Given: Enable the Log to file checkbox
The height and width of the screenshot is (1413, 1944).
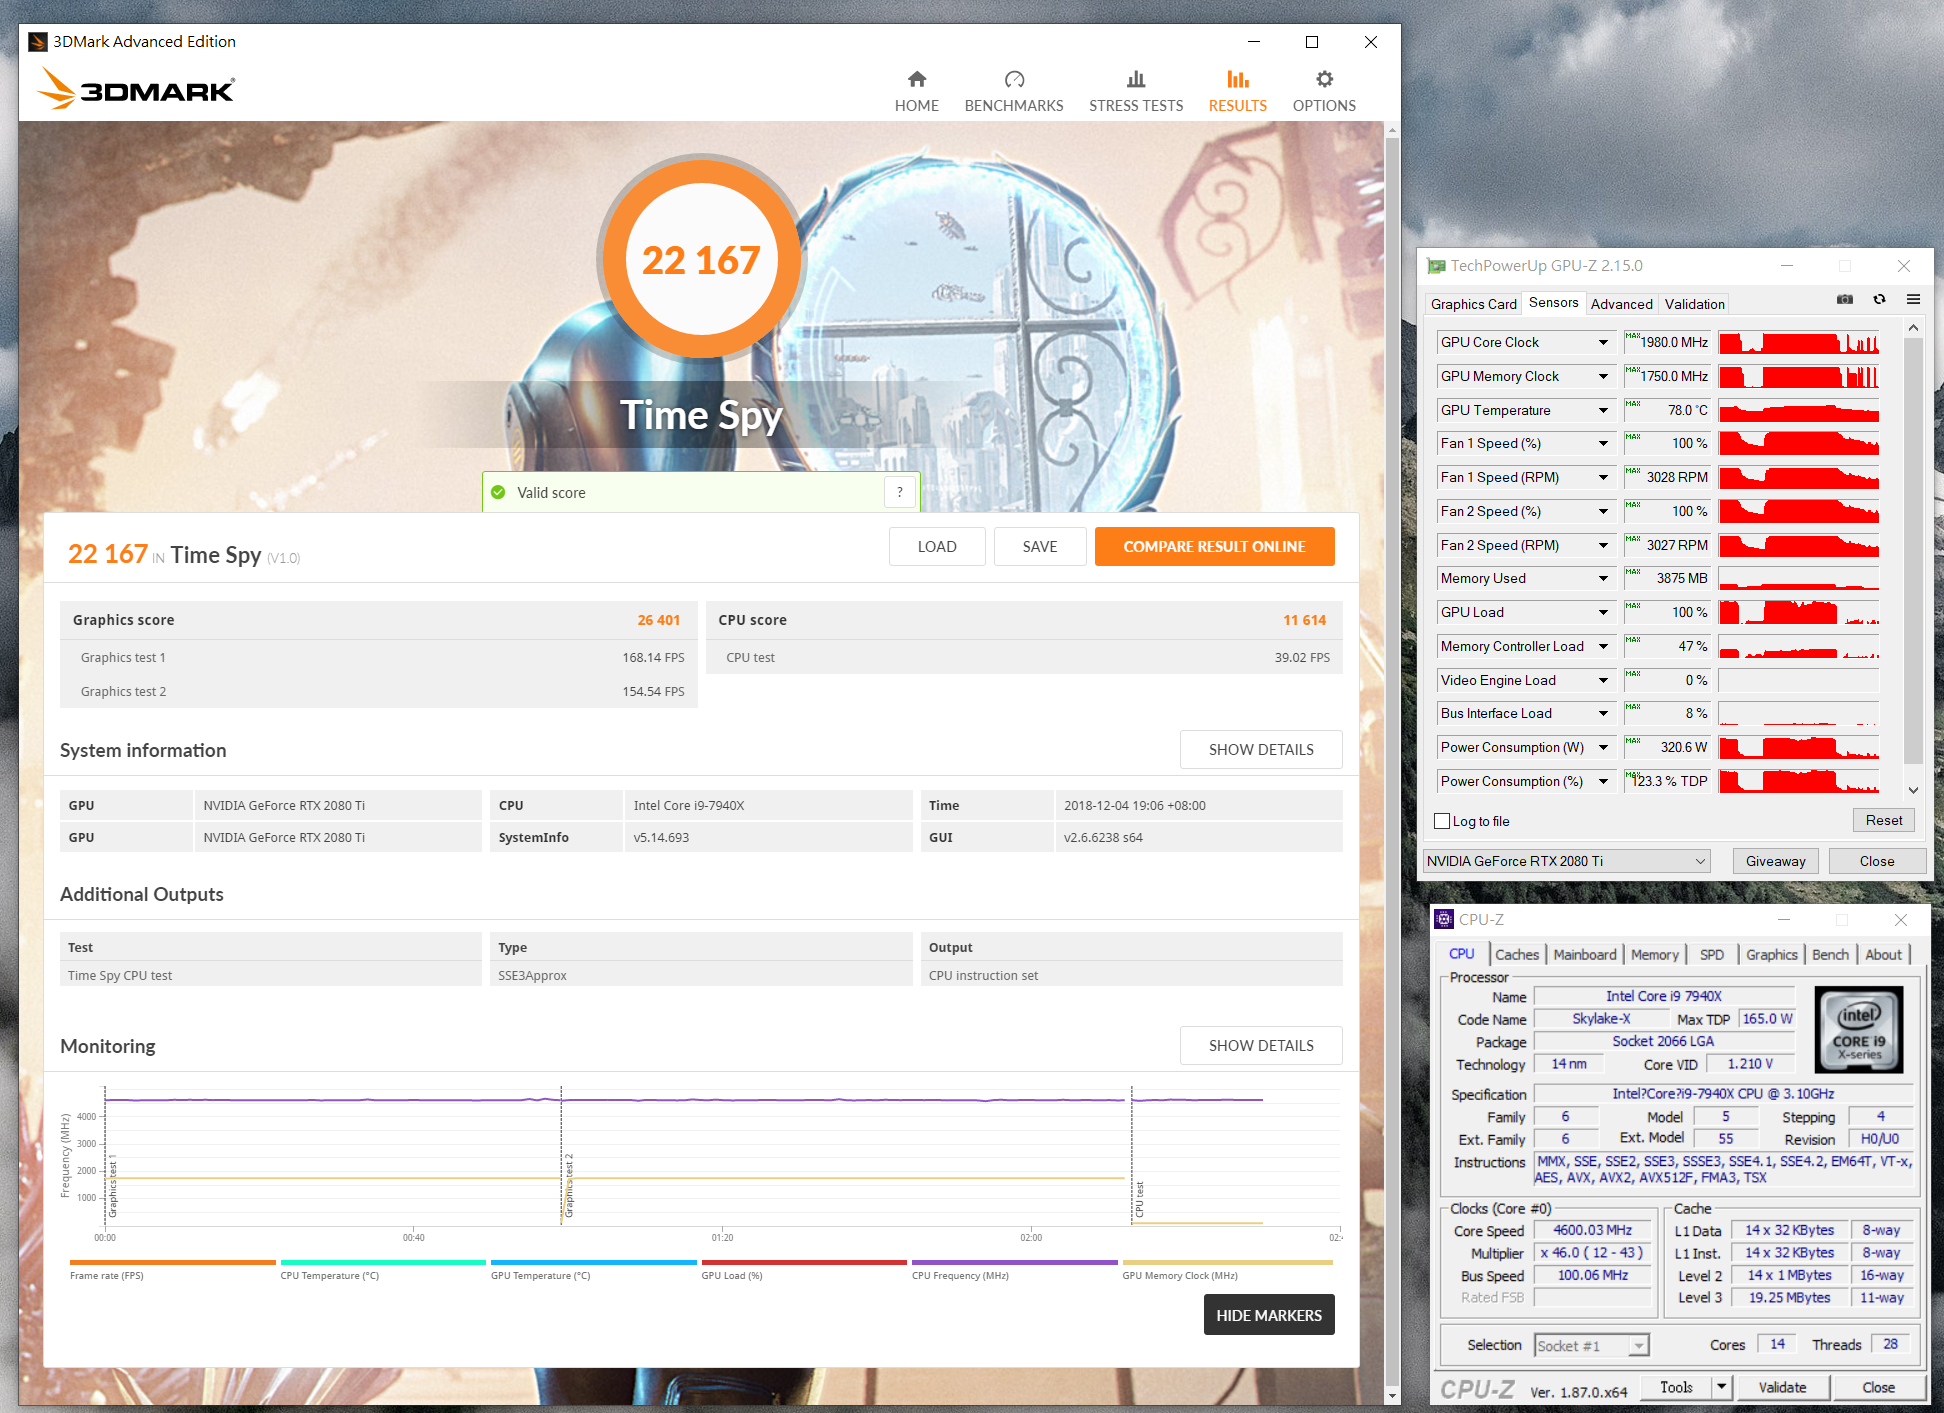Looking at the screenshot, I should tap(1442, 821).
